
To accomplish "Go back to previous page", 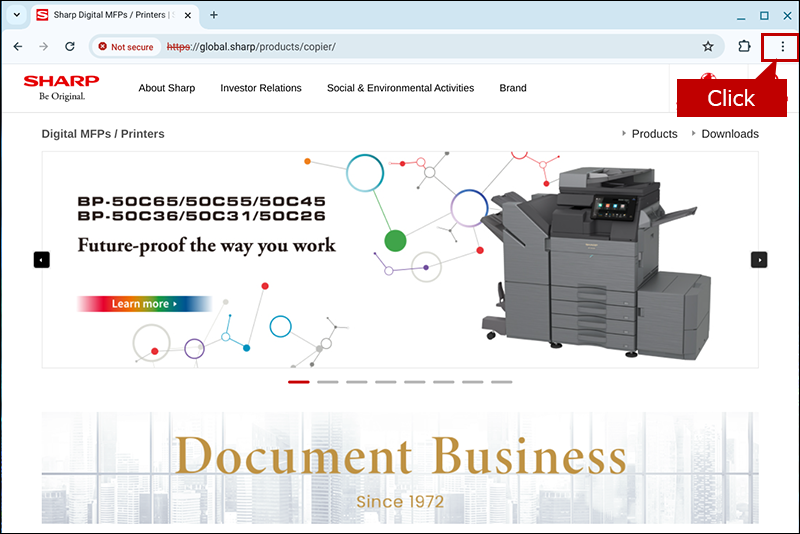I will [x=18, y=46].
